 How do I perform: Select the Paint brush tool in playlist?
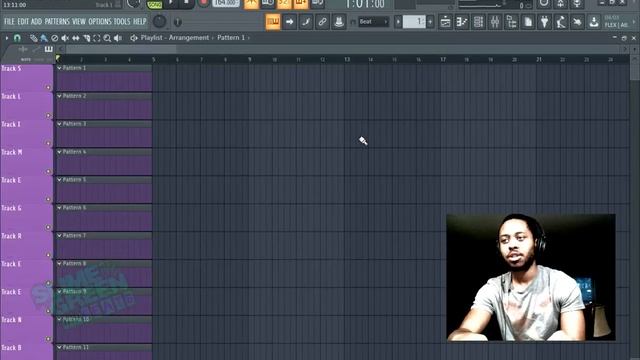coord(44,38)
